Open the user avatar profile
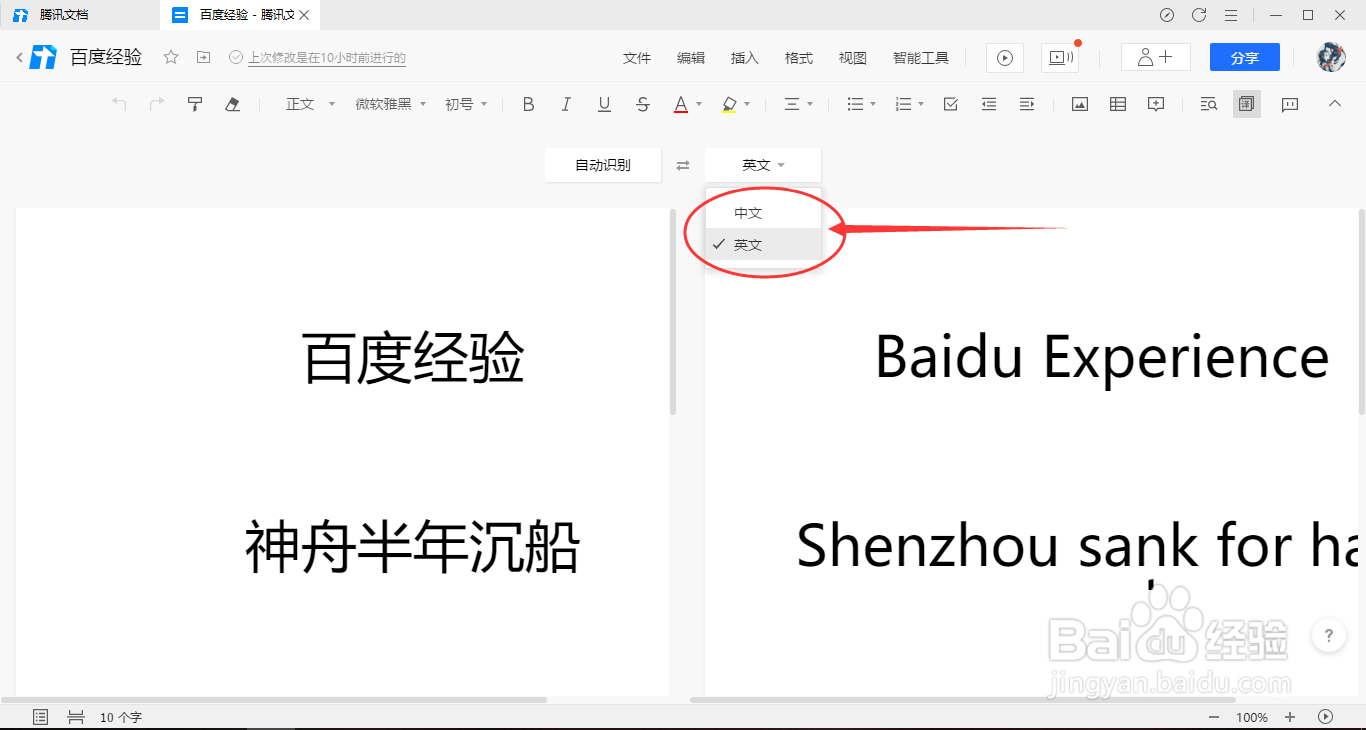Viewport: 1366px width, 730px height. (x=1331, y=57)
